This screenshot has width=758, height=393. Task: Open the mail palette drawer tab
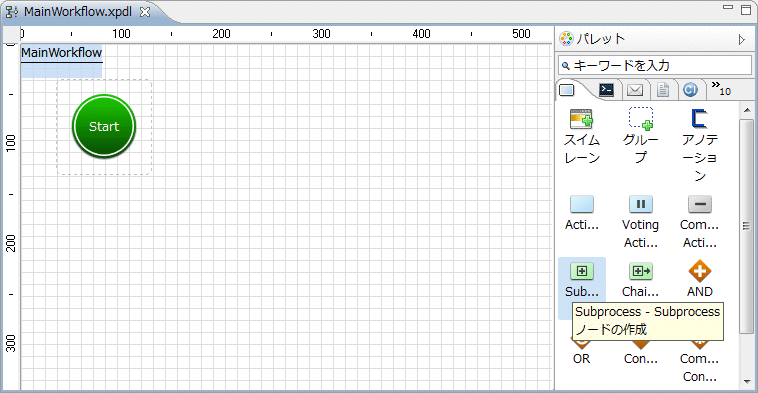635,90
